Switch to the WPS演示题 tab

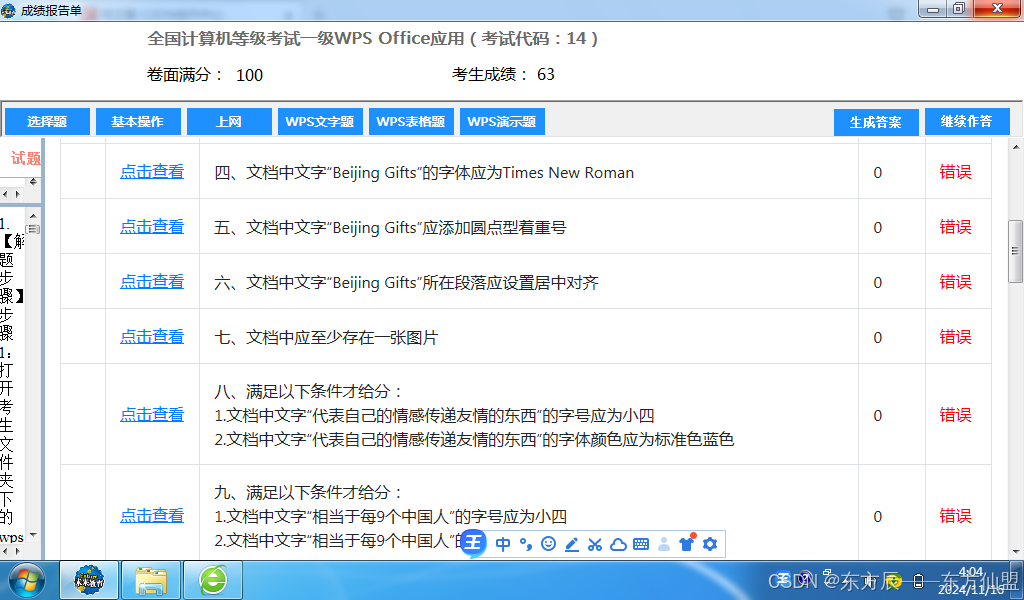tap(502, 121)
